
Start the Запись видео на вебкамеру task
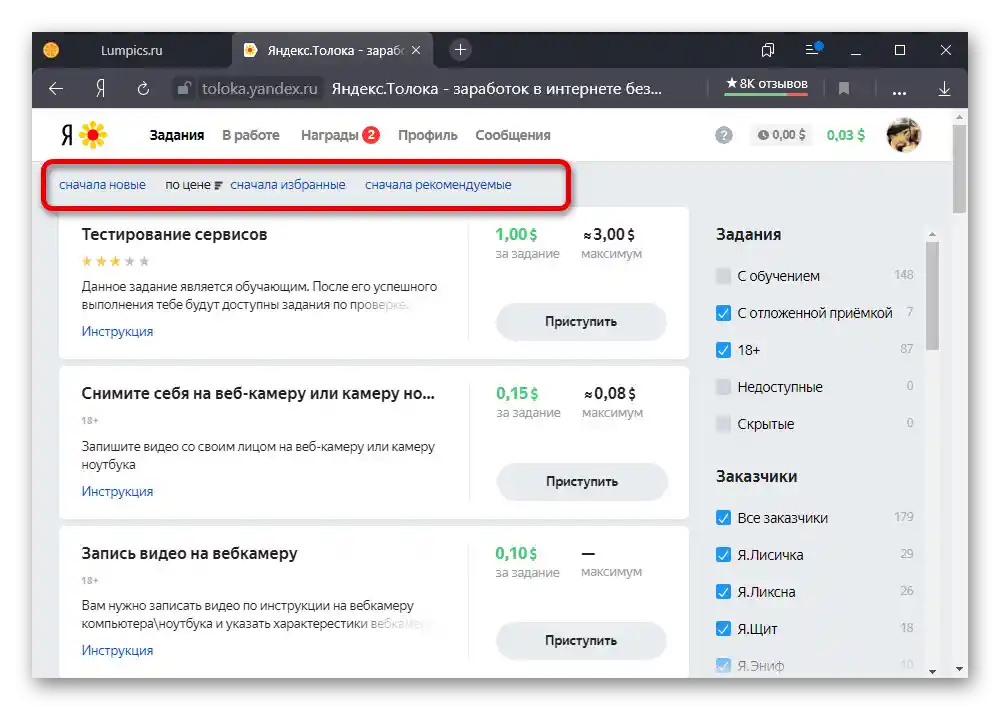click(581, 640)
